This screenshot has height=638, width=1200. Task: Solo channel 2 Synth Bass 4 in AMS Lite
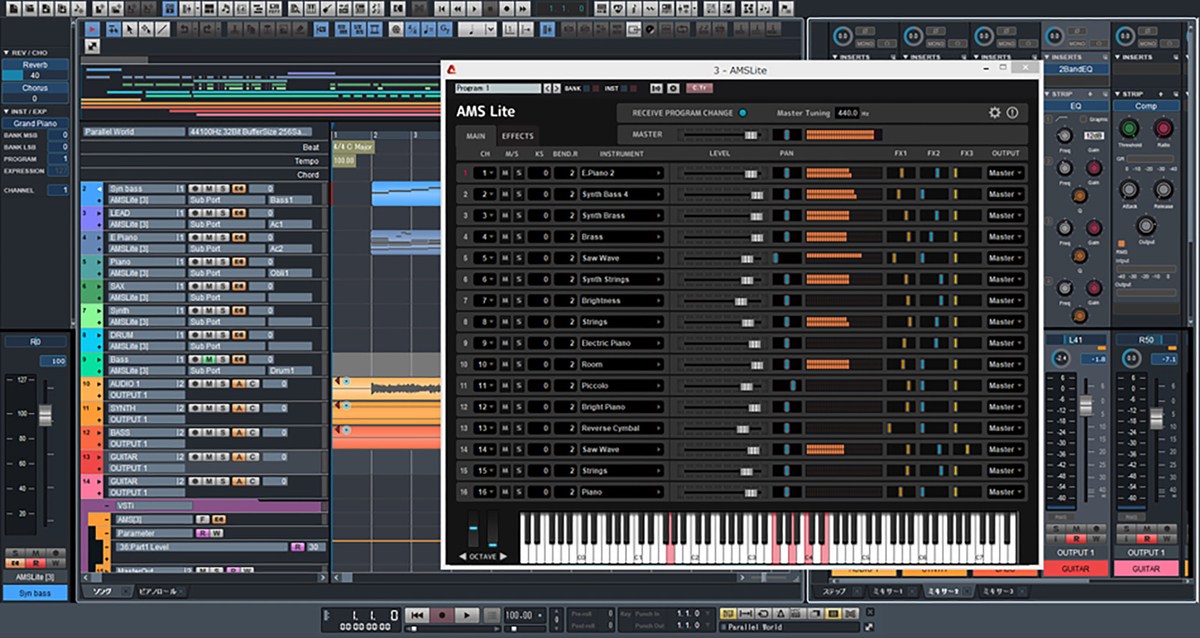point(519,194)
